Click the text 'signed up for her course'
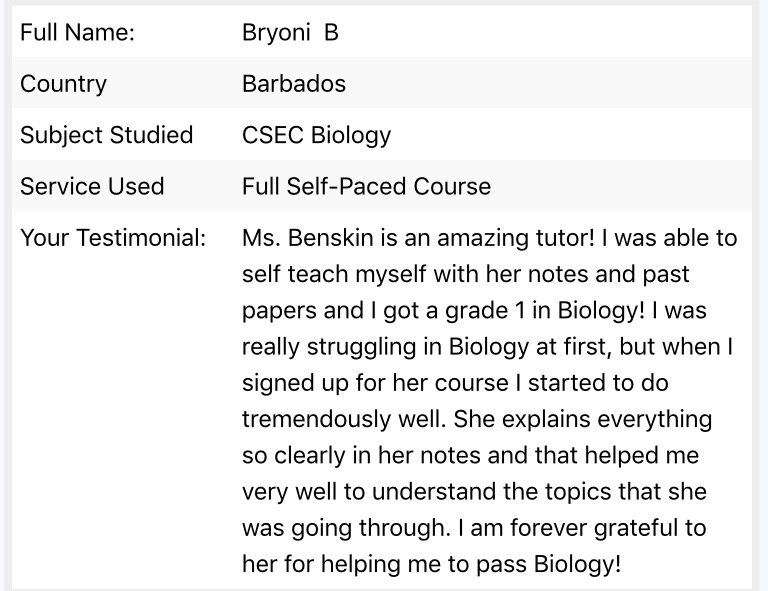768x591 pixels. tap(375, 383)
